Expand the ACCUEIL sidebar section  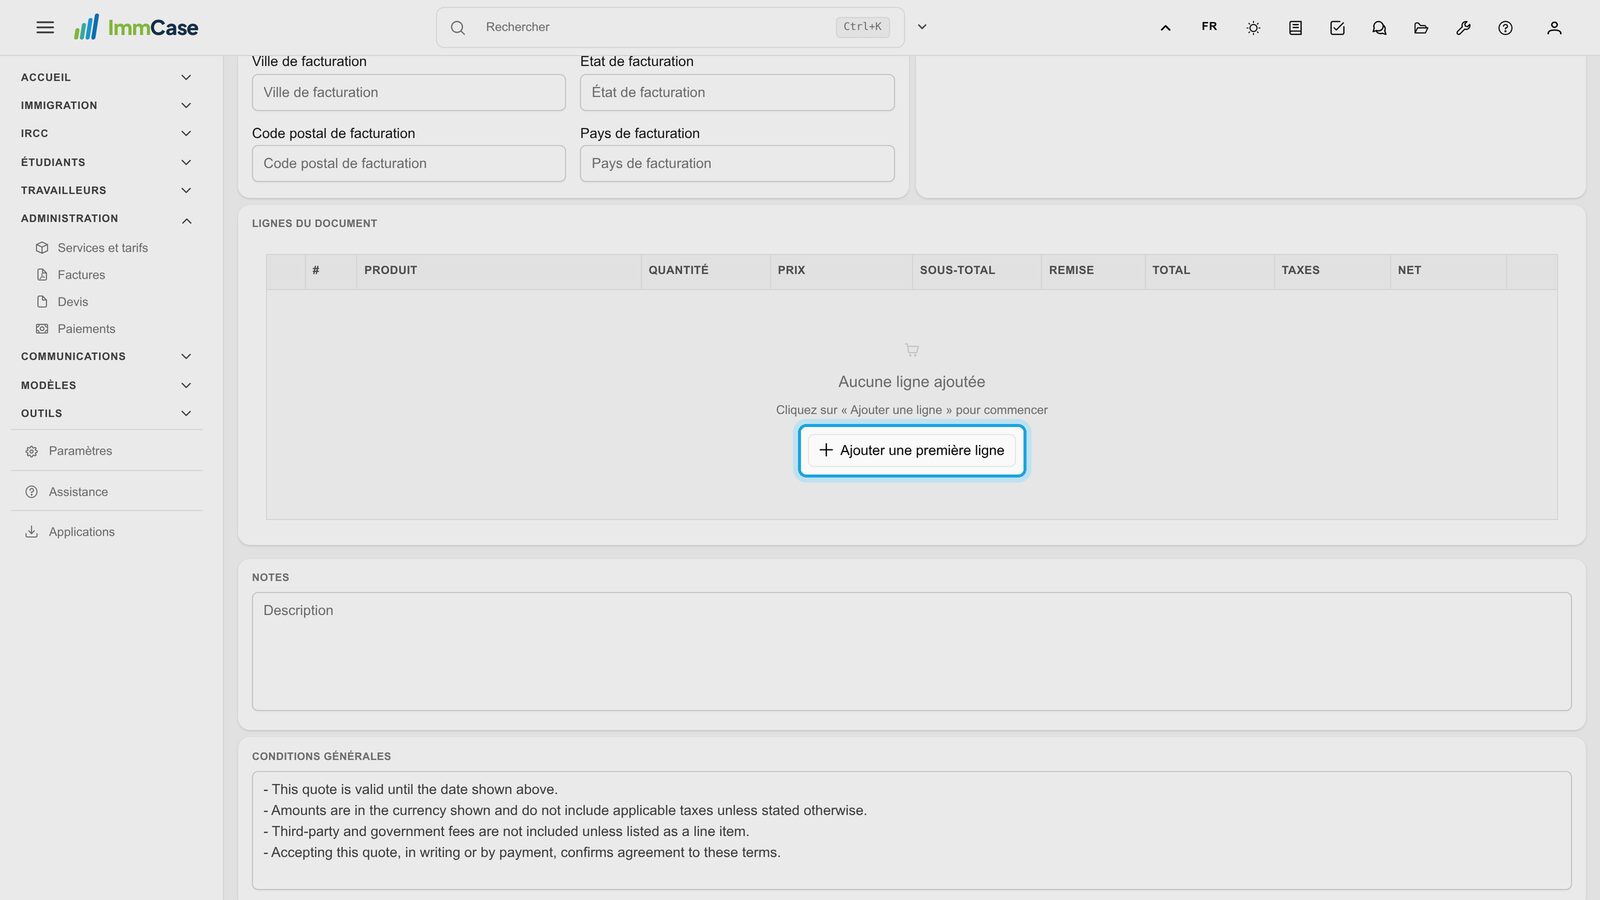pos(106,77)
